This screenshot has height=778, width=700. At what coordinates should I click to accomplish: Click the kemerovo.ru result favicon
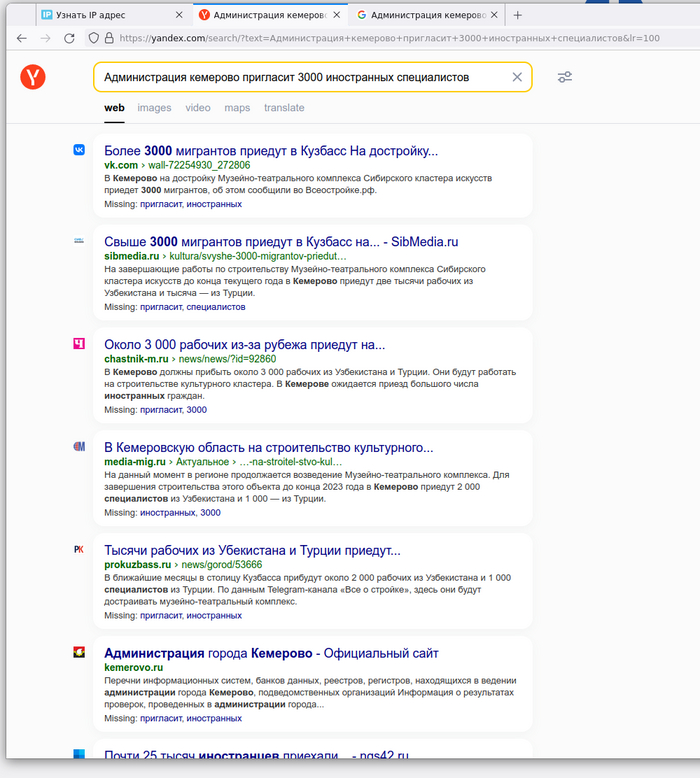[79, 652]
